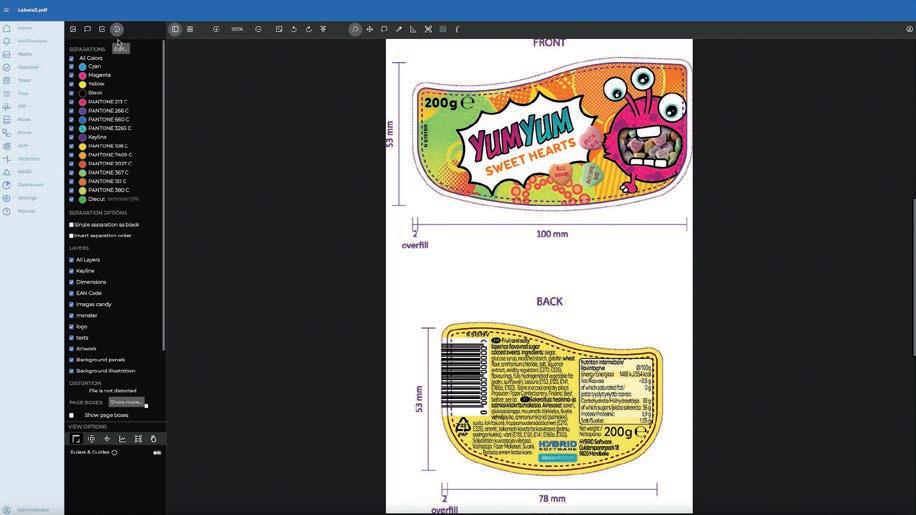Click the bounding box view option icon

(x=138, y=439)
